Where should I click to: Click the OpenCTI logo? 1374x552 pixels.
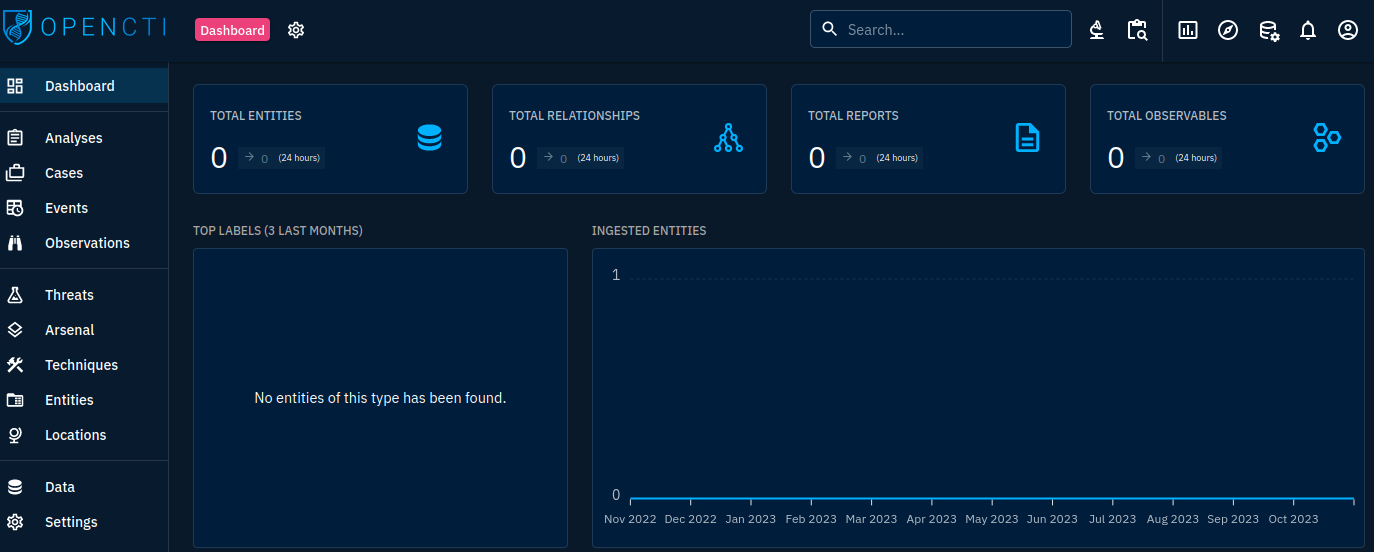[85, 28]
